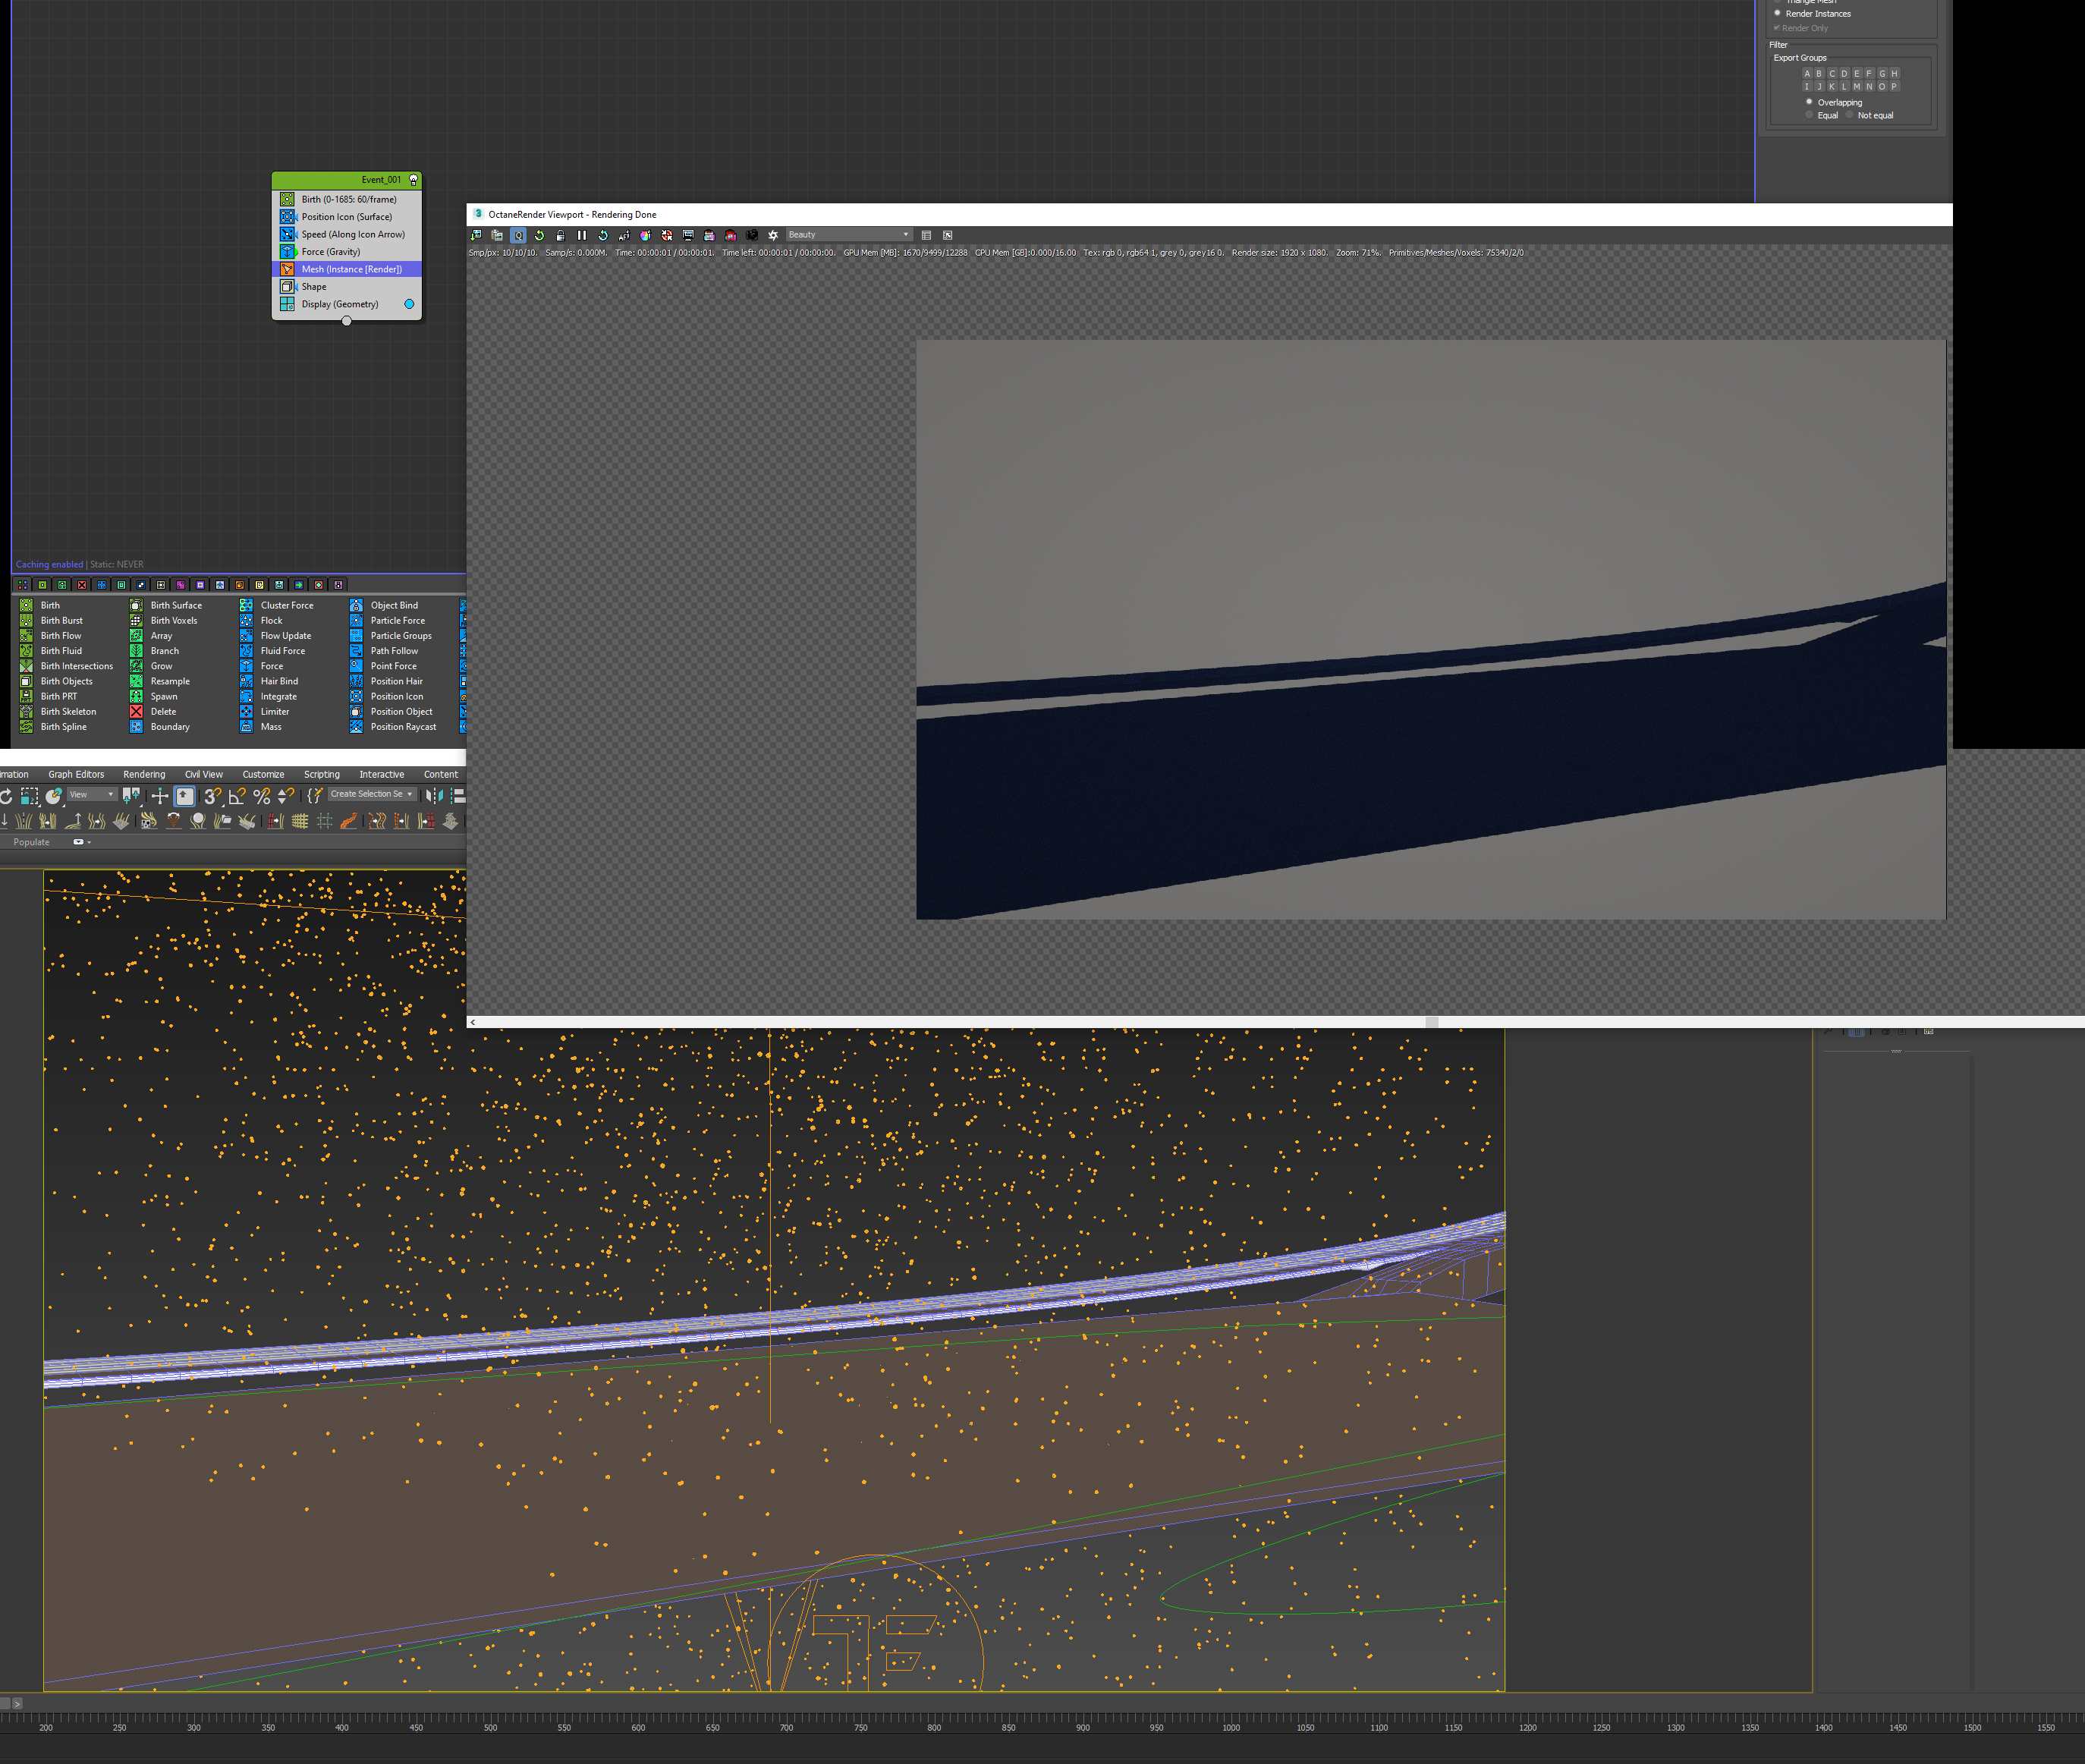Open the Beauty render pass dropdown
Image resolution: width=2085 pixels, height=1764 pixels.
point(848,235)
